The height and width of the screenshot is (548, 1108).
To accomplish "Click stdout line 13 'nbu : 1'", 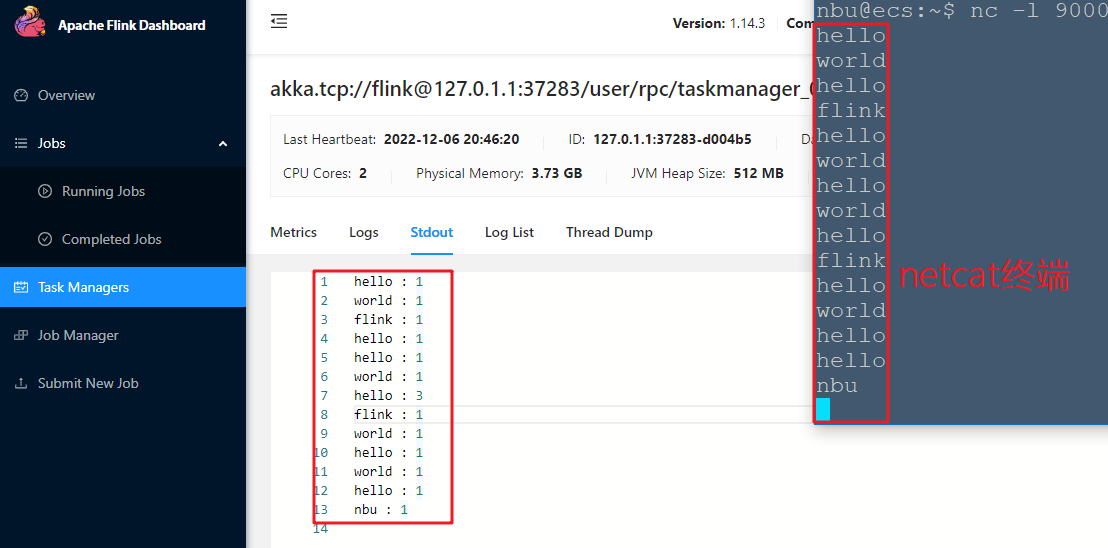I will coord(381,509).
